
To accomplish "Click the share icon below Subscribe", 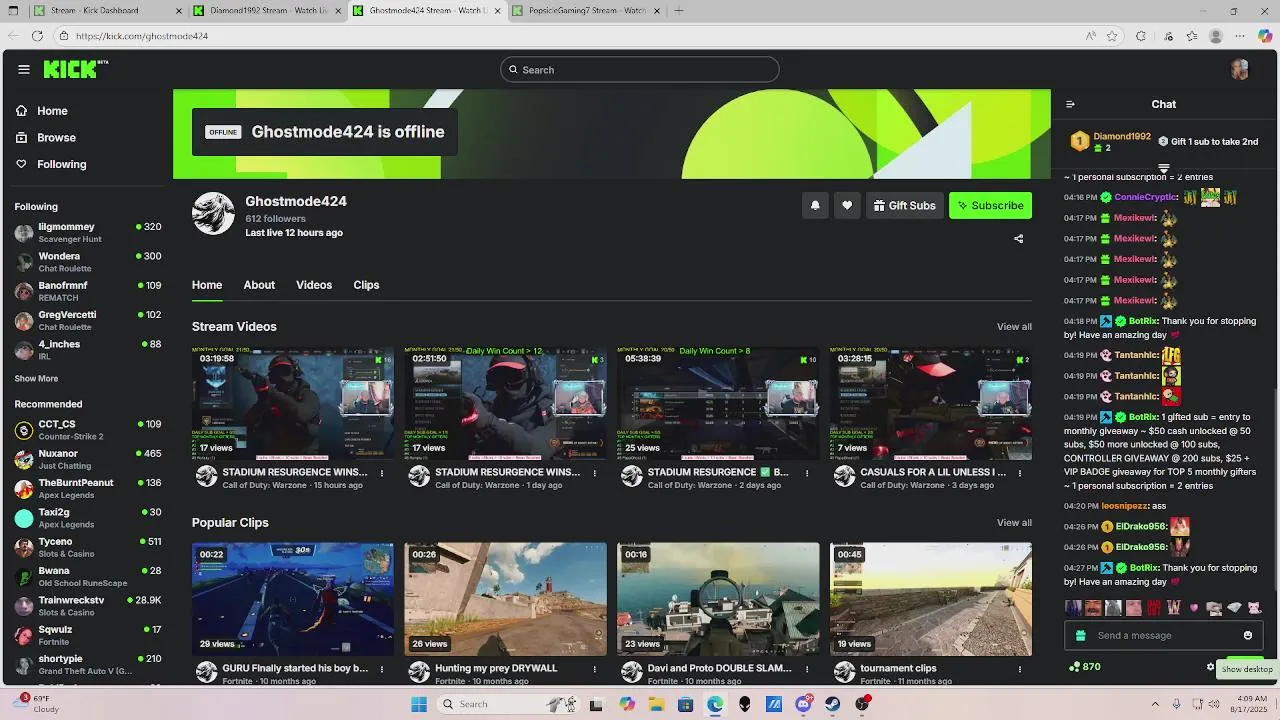I will pos(1018,239).
